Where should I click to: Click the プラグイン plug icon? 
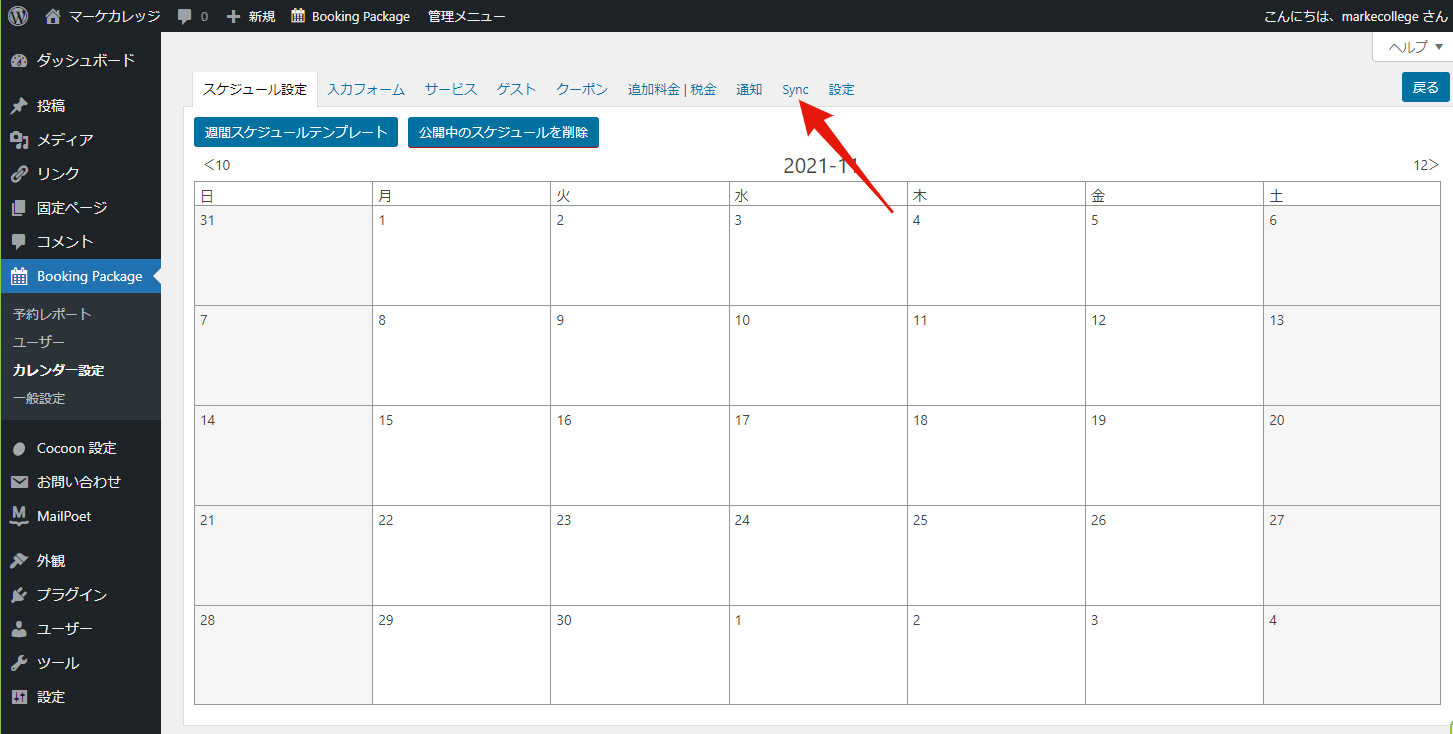click(19, 595)
